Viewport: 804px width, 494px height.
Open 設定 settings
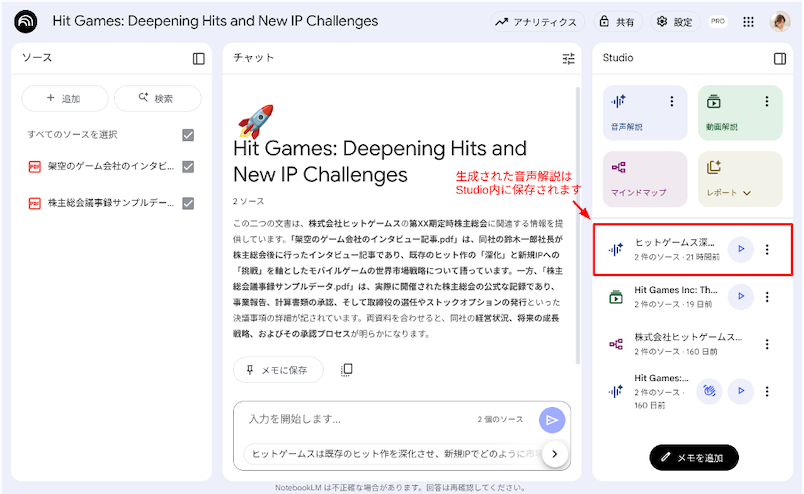675,22
